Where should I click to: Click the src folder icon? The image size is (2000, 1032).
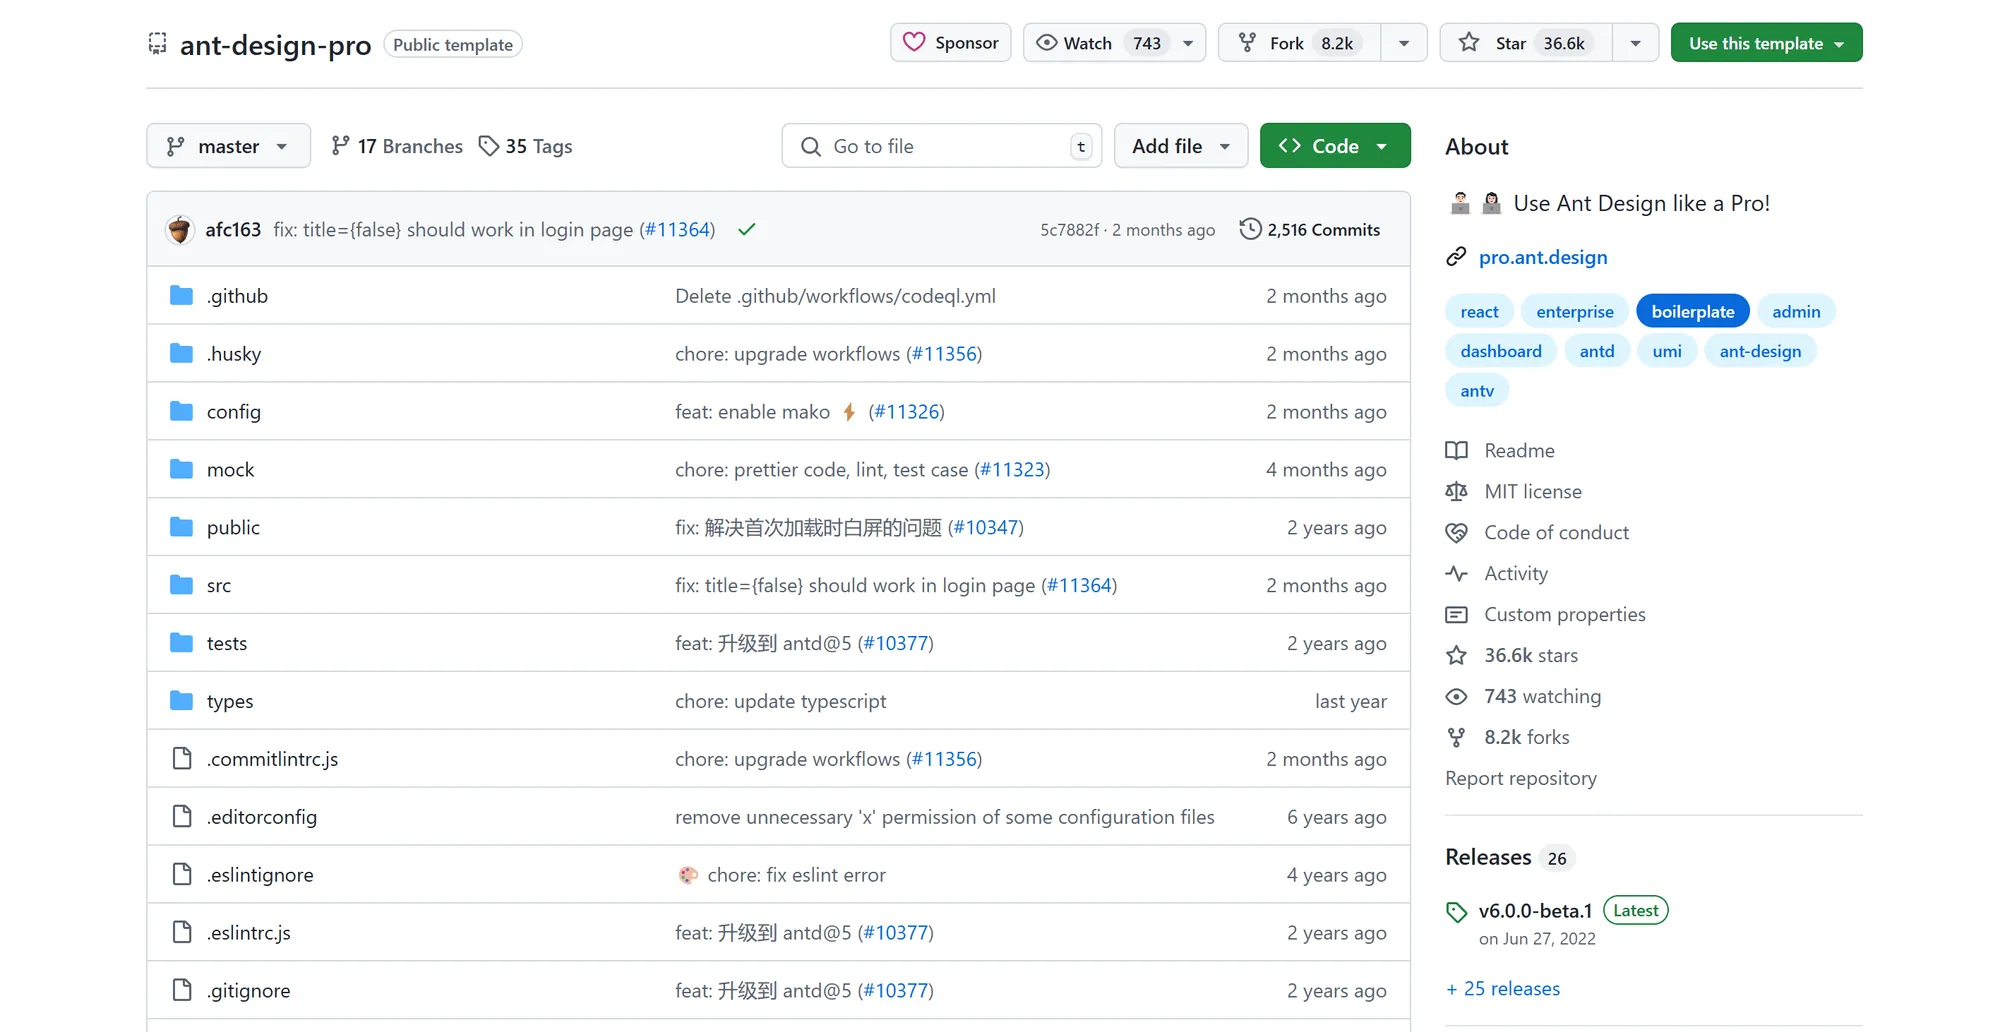coord(181,585)
